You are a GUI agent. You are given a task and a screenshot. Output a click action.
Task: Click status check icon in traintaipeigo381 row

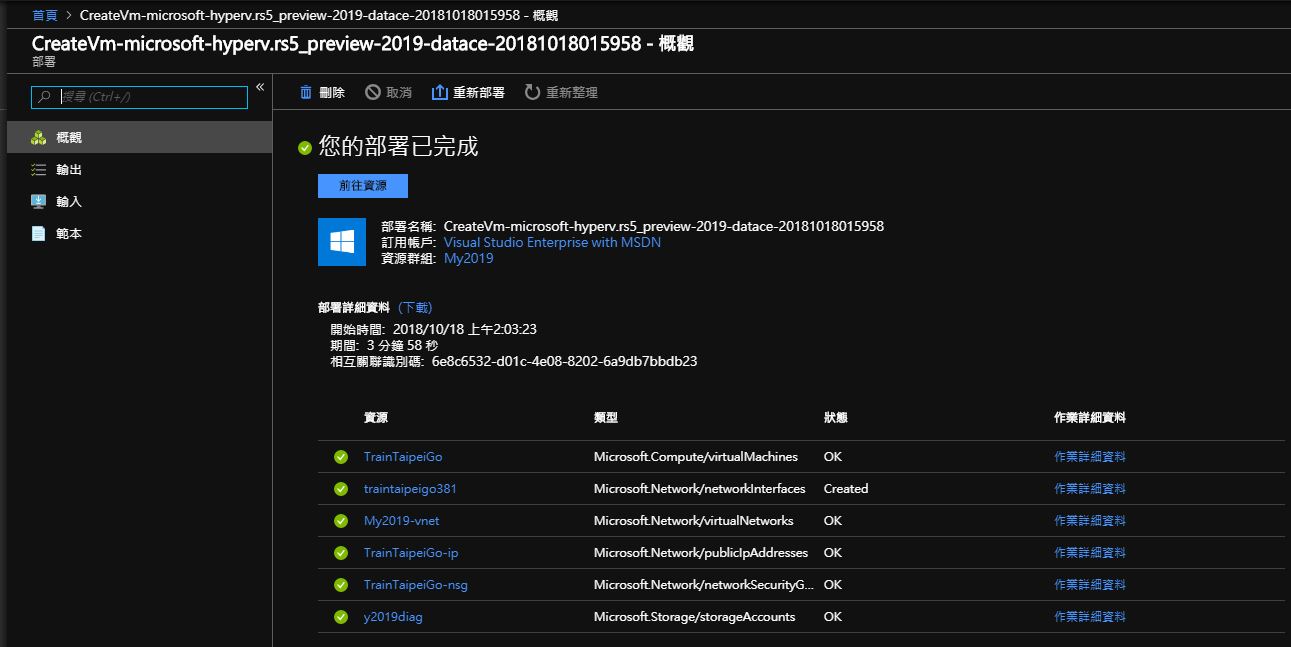[x=341, y=489]
